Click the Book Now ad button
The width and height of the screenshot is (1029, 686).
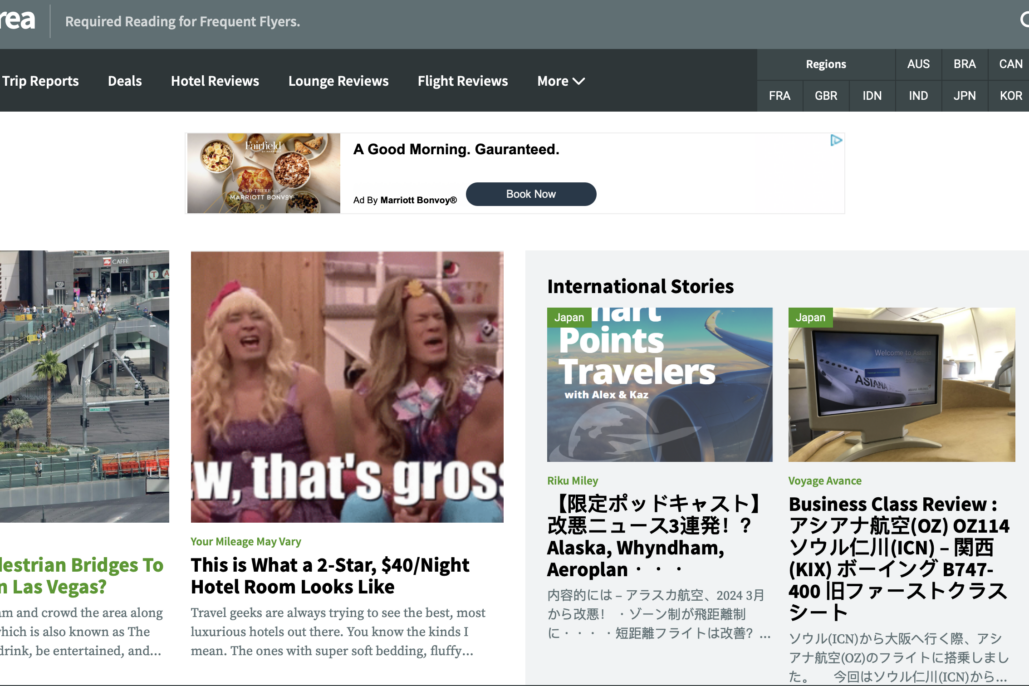pyautogui.click(x=531, y=194)
